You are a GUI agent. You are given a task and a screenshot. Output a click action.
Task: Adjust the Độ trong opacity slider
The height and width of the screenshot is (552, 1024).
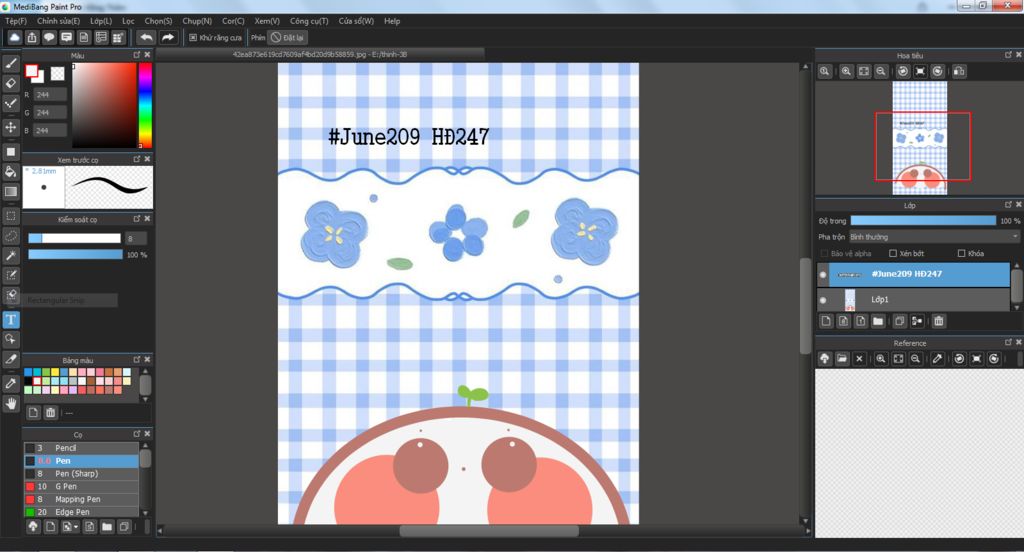[923, 221]
